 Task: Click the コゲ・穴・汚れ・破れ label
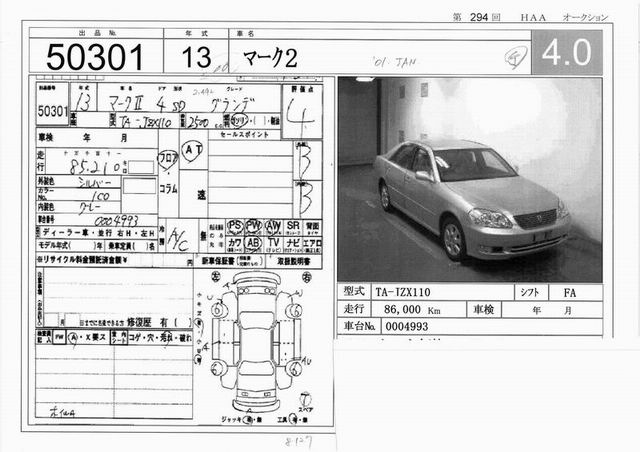[x=160, y=338]
